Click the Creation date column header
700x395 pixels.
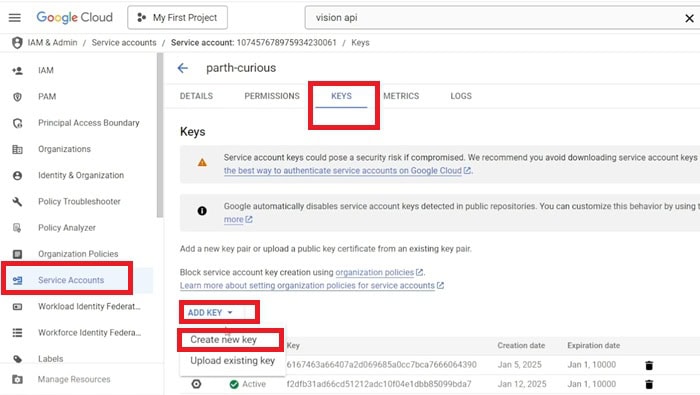521,345
